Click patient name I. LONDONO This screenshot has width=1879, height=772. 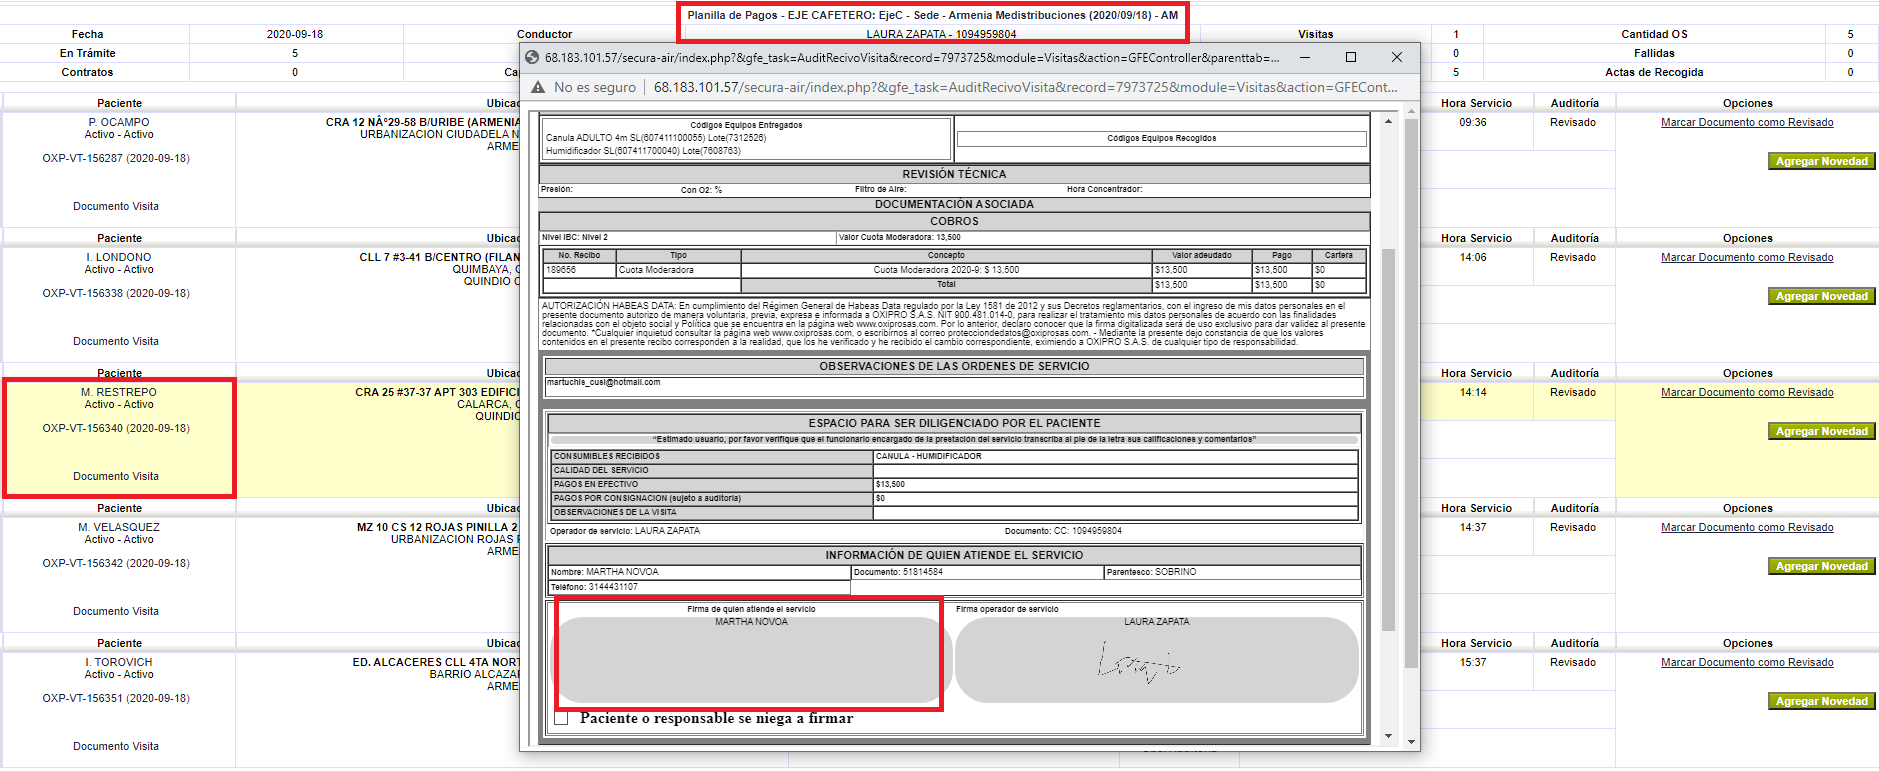click(119, 257)
